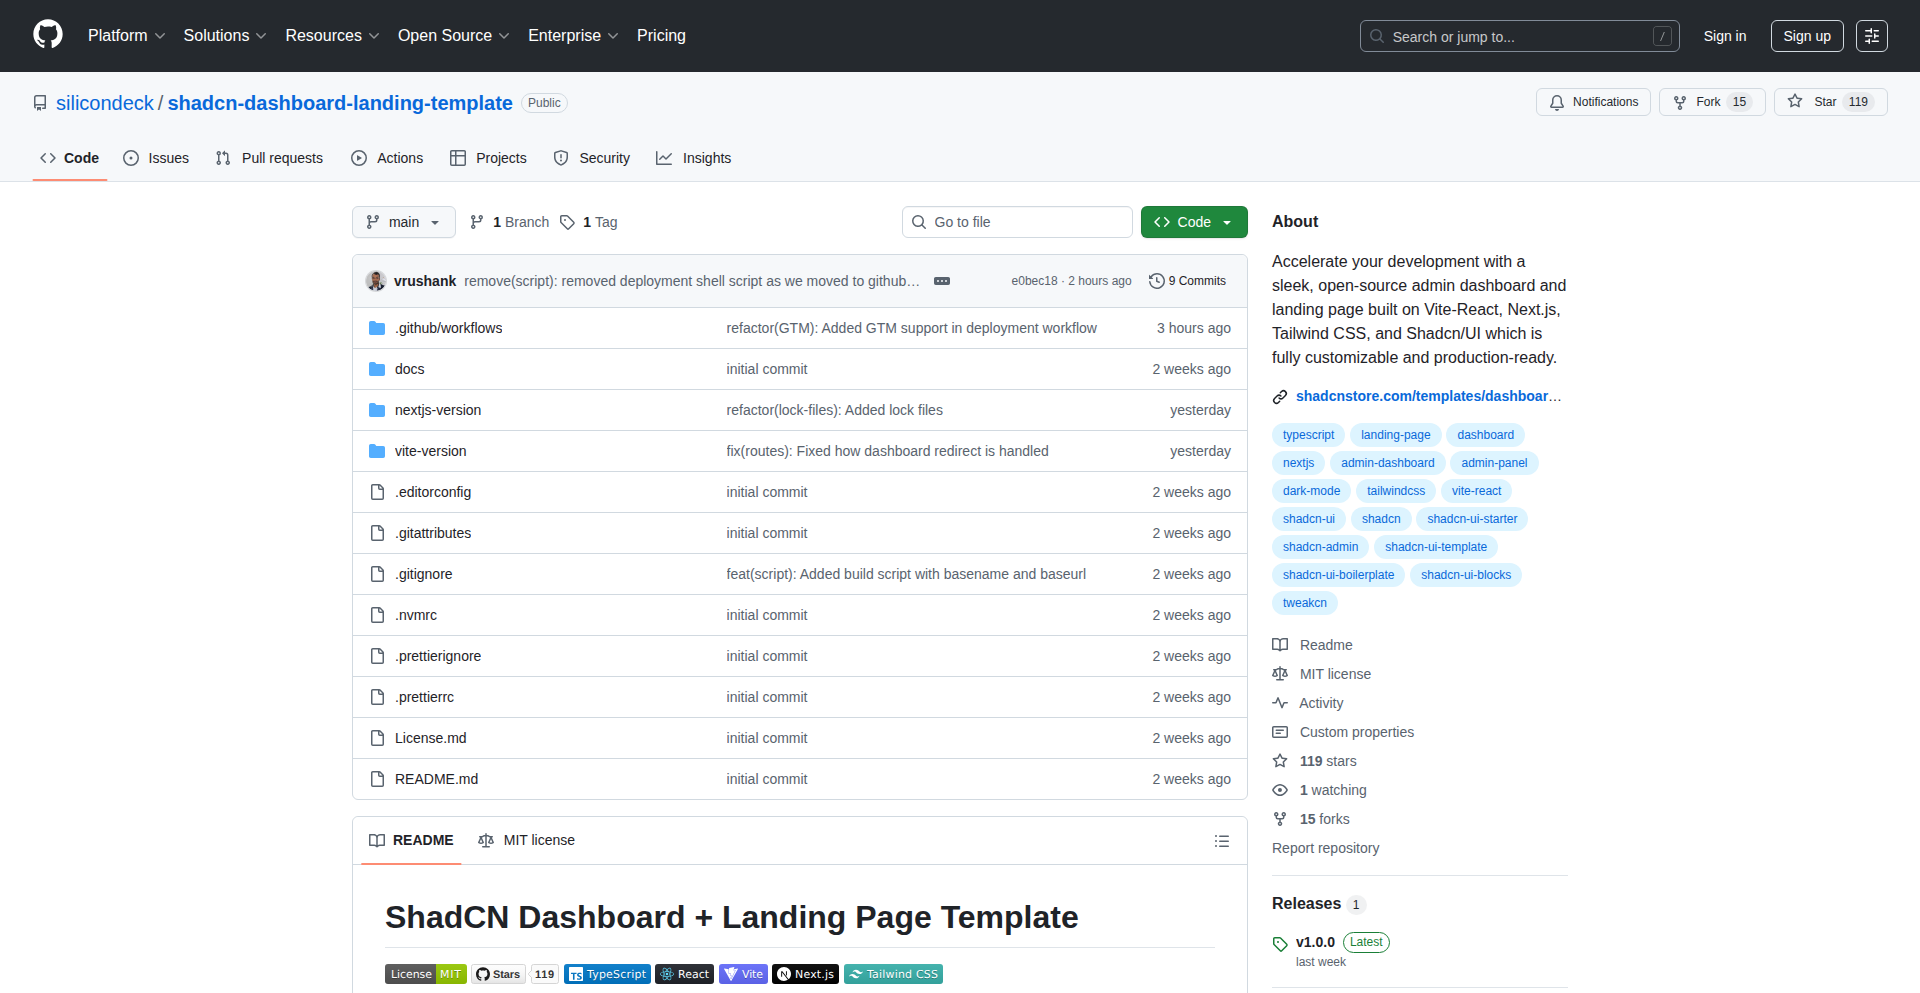Click the .github/workflows folder icon
1920x993 pixels.
click(x=377, y=328)
